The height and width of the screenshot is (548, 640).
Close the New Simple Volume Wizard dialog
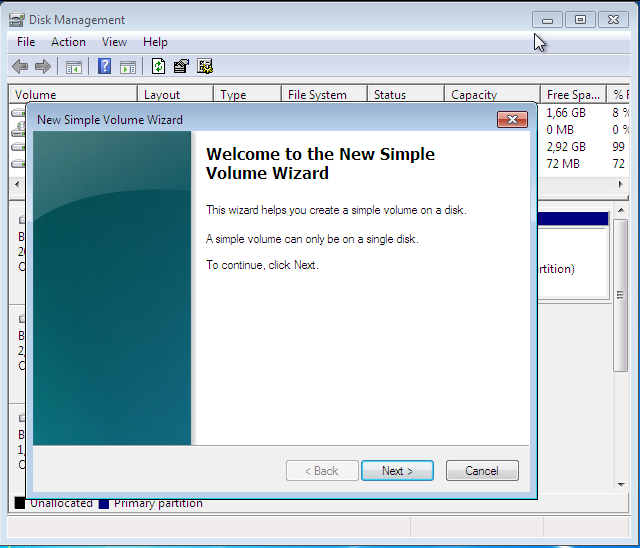pyautogui.click(x=512, y=120)
